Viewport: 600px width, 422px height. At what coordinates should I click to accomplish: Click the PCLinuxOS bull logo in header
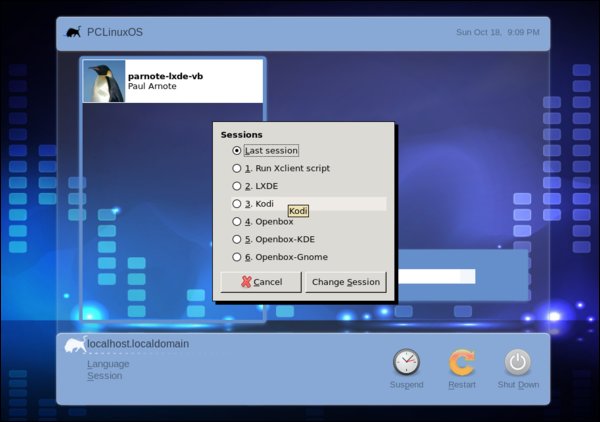click(x=73, y=32)
